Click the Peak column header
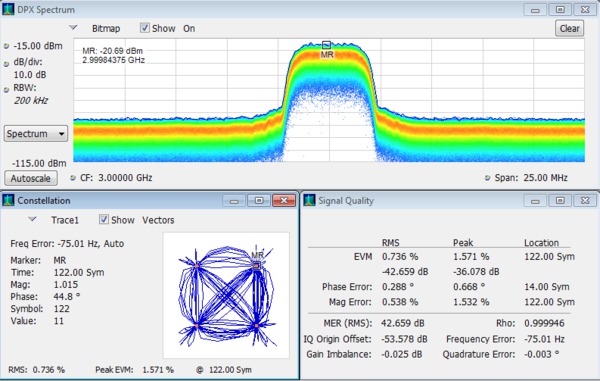 463,243
